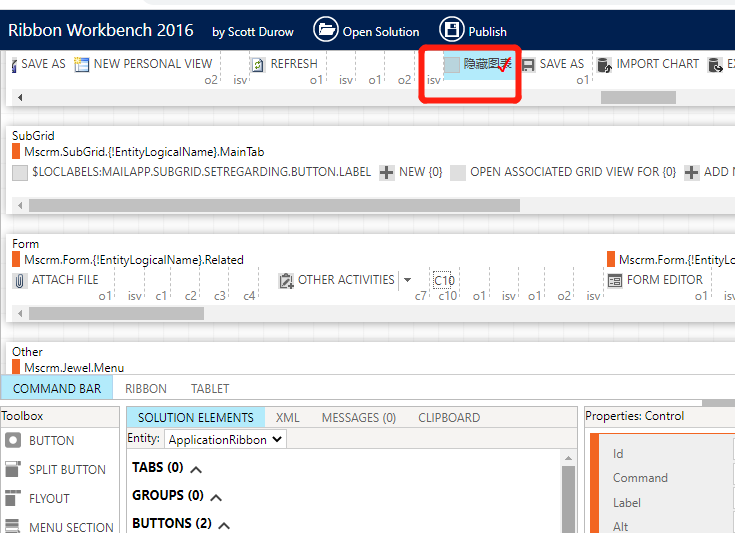Click the Publish disk icon
This screenshot has width=735, height=533.
451,30
